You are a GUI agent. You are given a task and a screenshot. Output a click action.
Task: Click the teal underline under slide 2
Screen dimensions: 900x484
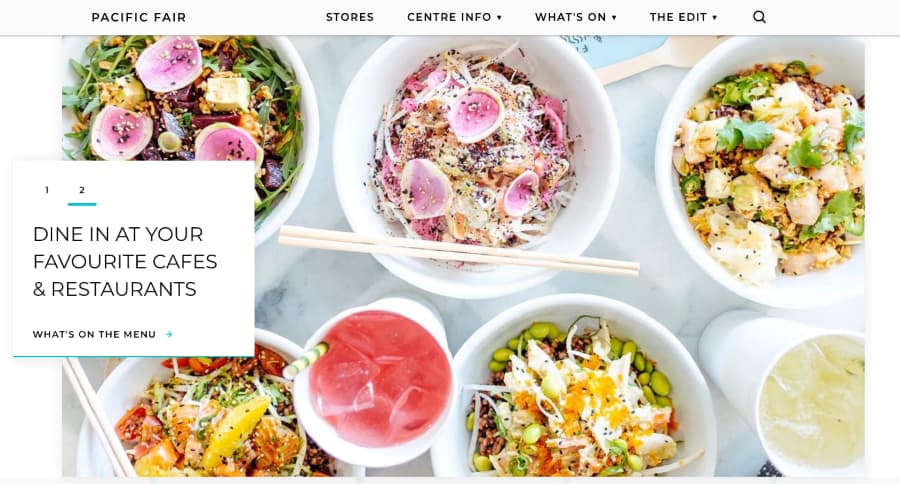point(82,204)
